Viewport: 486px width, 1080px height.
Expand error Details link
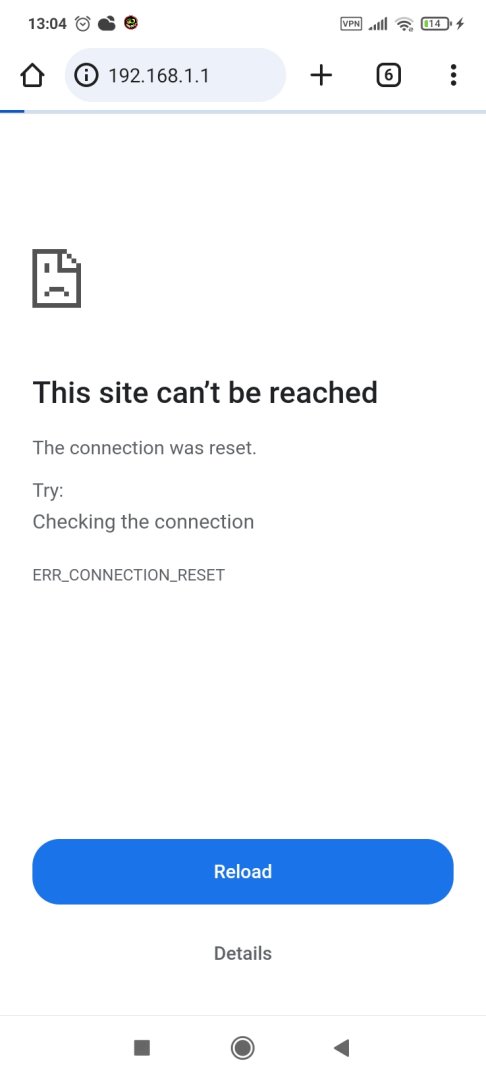point(243,953)
